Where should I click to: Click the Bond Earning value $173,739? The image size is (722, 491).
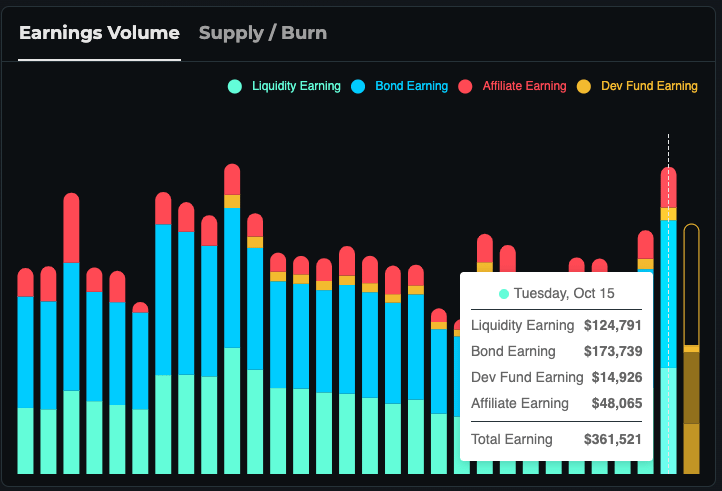click(x=612, y=352)
